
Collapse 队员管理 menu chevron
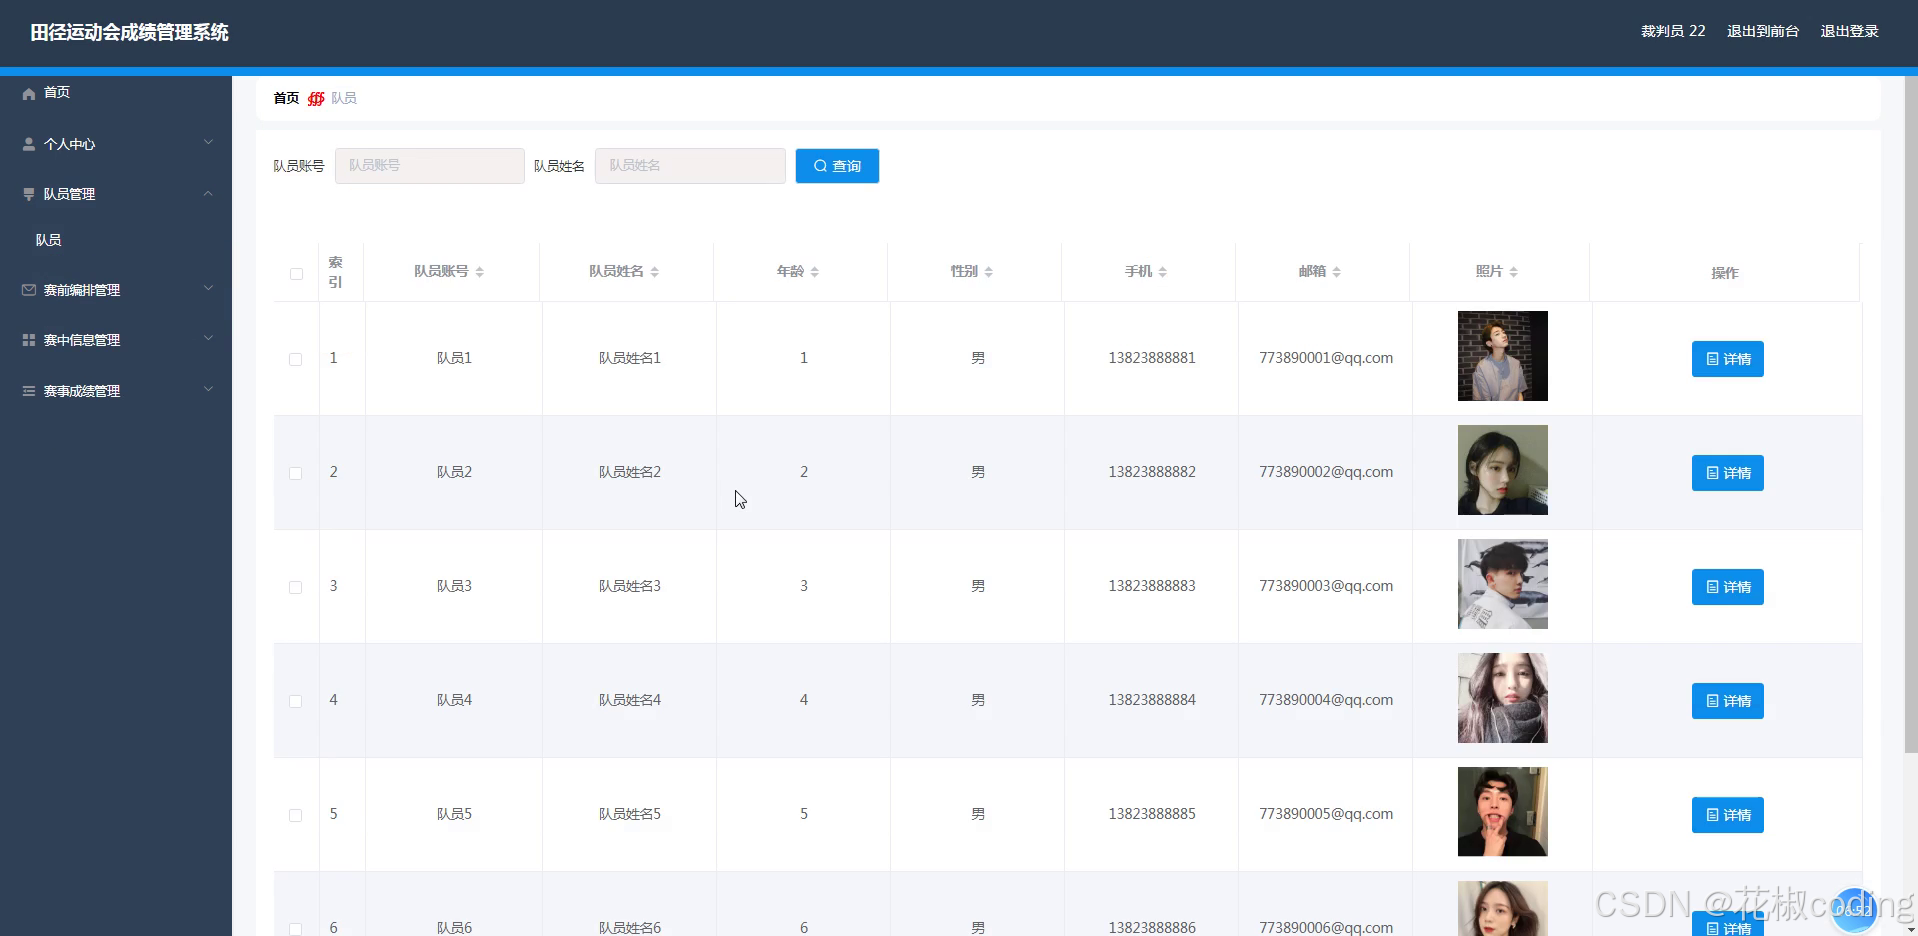pyautogui.click(x=208, y=193)
